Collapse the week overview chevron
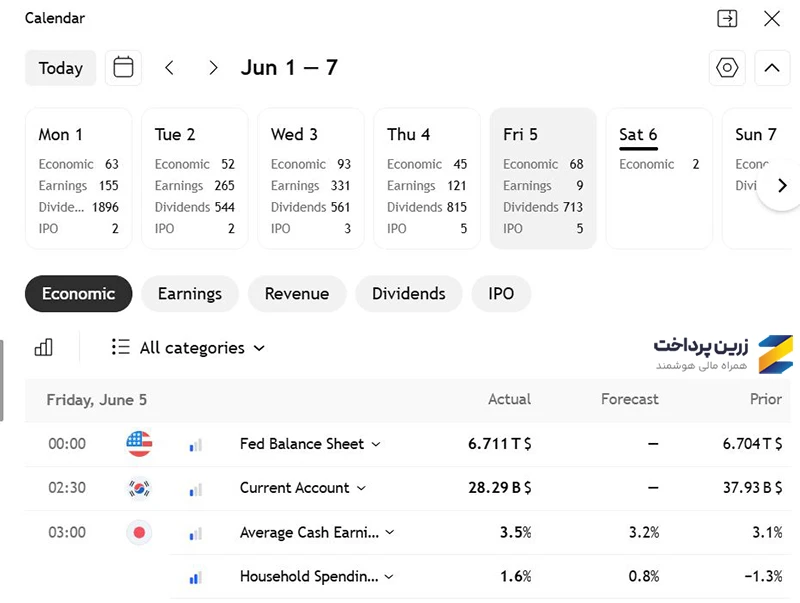The width and height of the screenshot is (800, 603). point(772,67)
